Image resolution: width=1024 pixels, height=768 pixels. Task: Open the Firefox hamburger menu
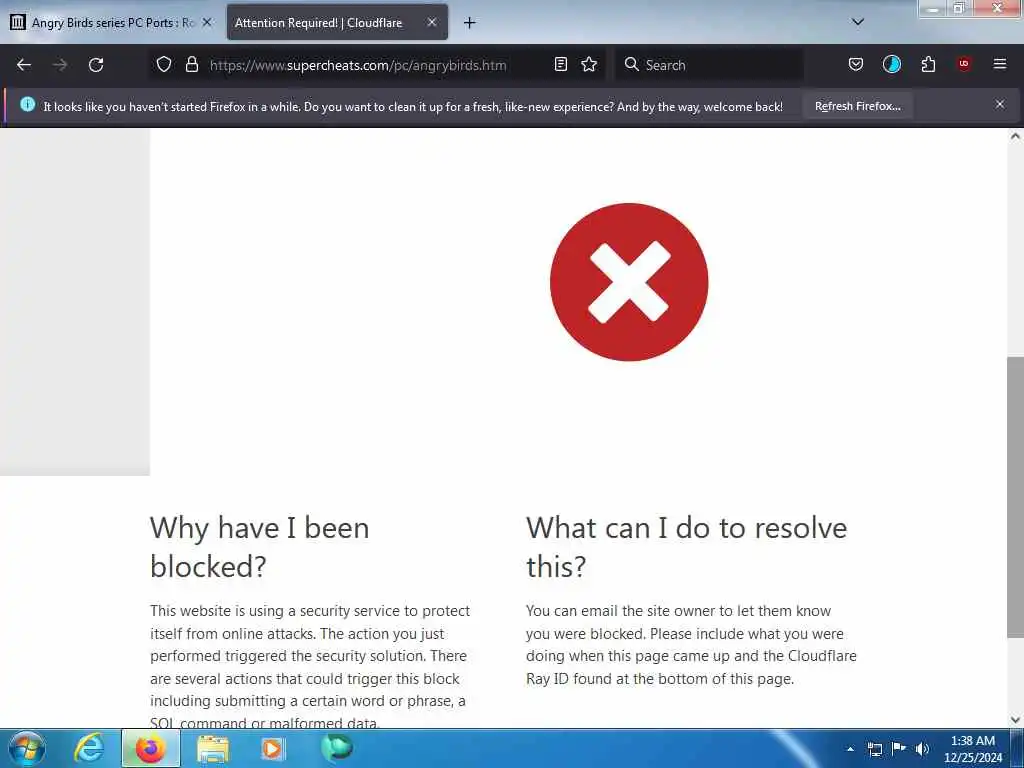(x=1000, y=64)
